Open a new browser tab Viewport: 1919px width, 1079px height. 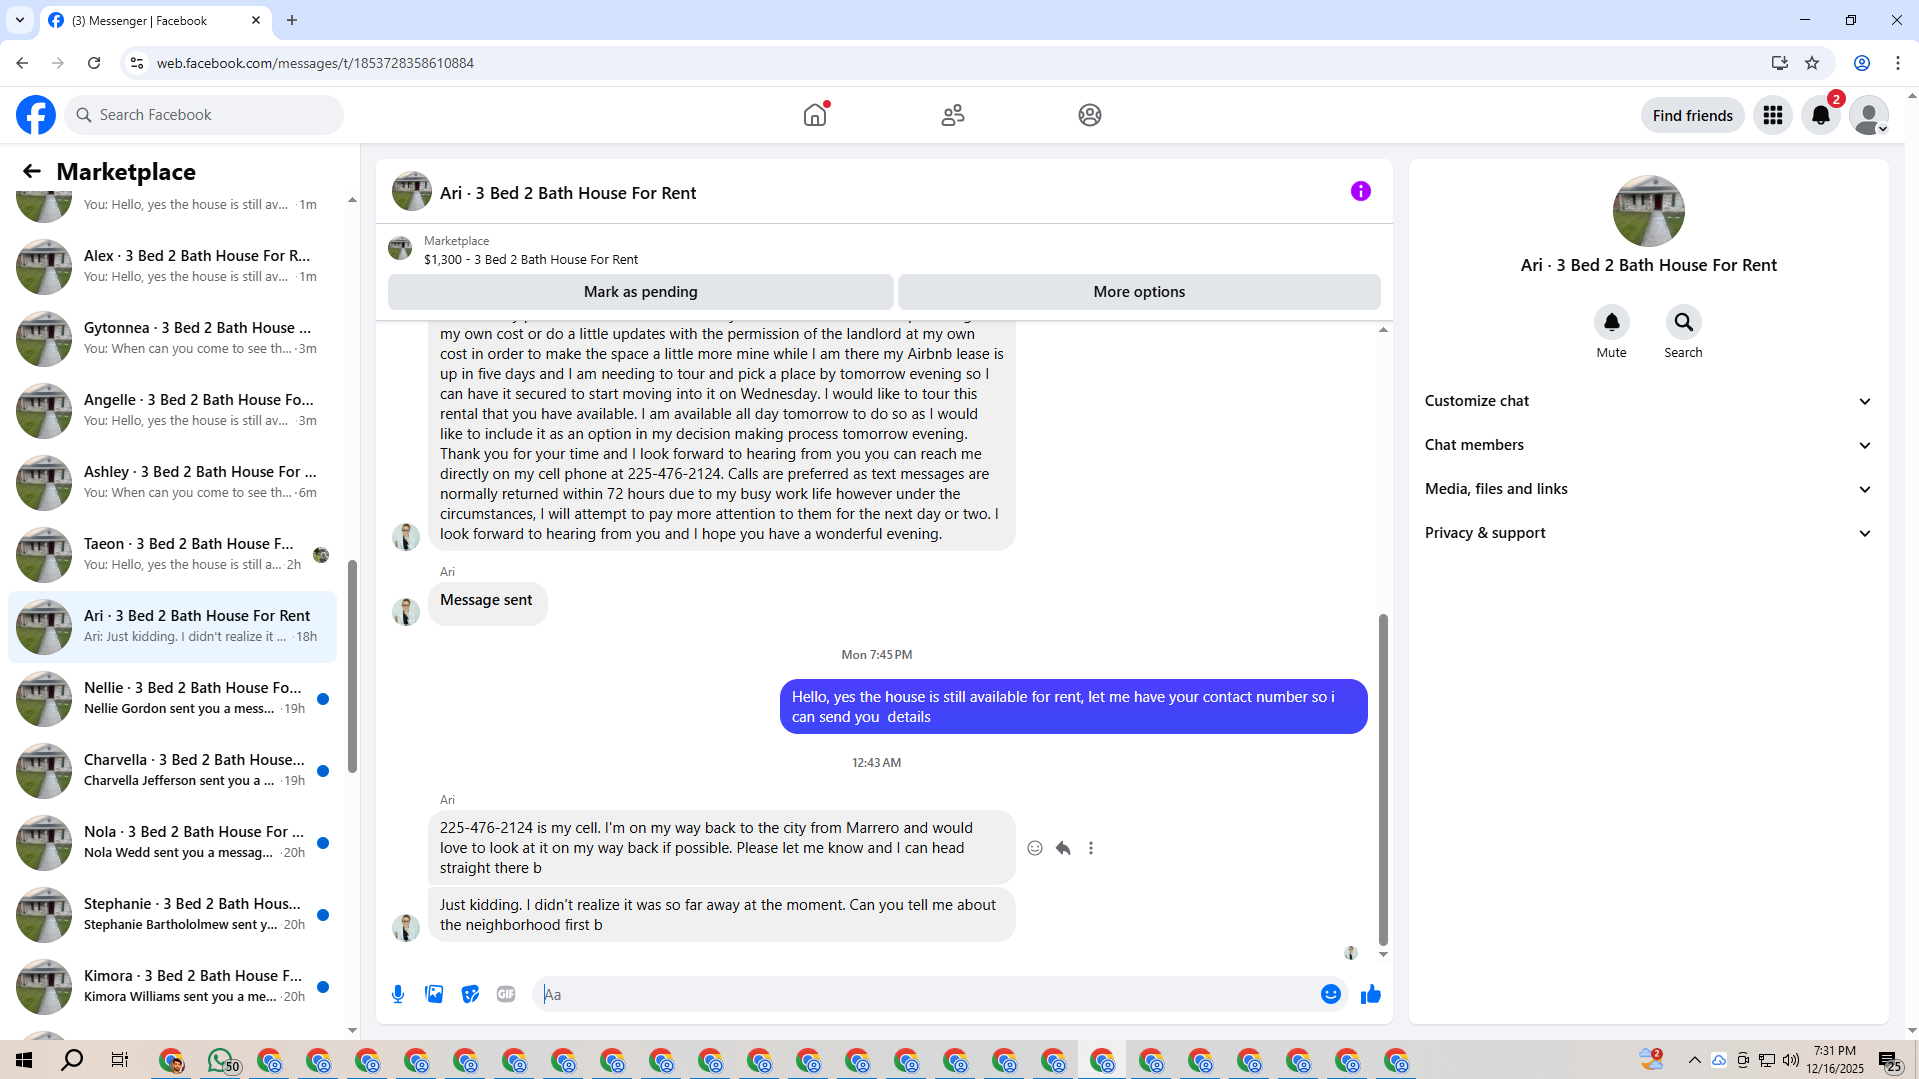292,20
